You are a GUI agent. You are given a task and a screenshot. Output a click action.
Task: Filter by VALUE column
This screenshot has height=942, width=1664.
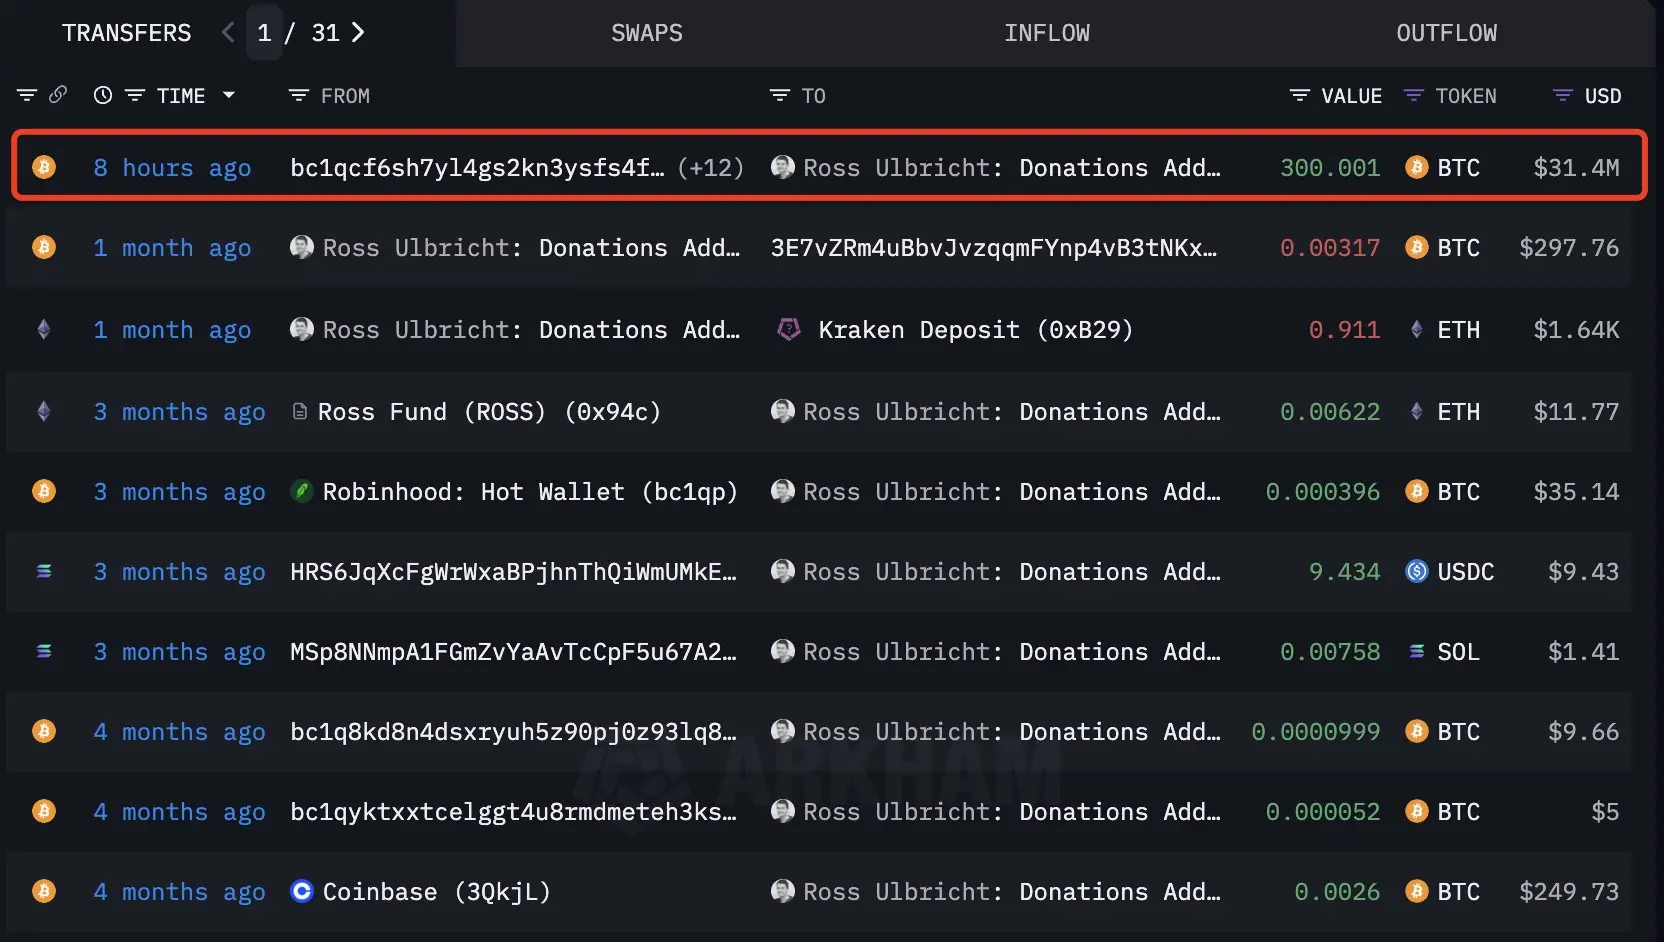[x=1299, y=95]
